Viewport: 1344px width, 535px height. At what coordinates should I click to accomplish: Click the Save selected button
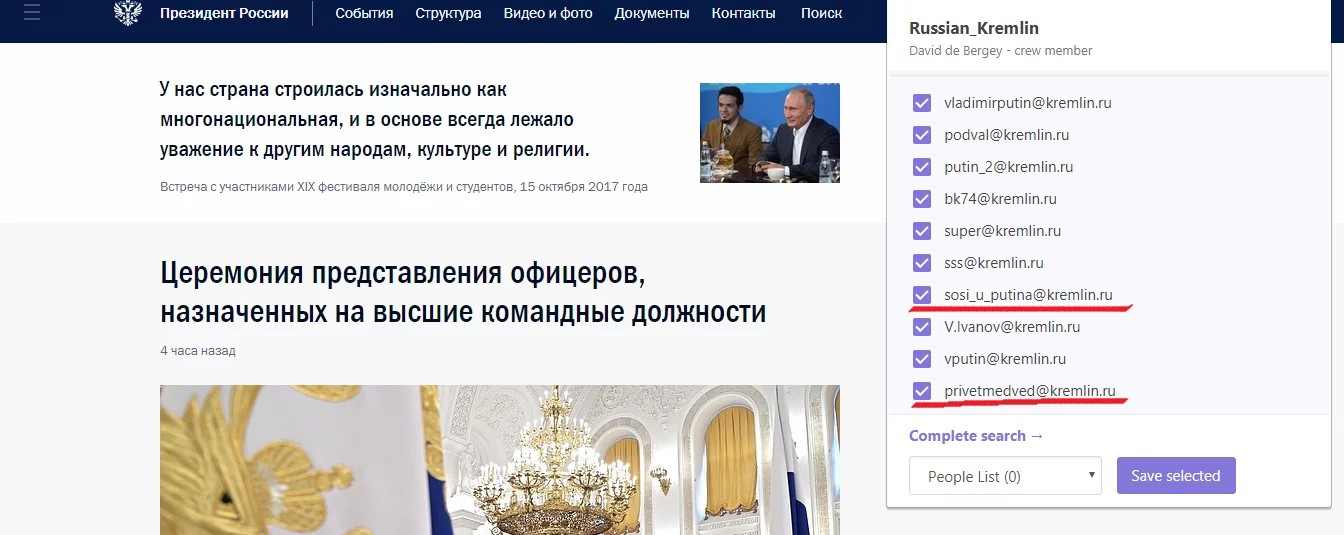[x=1176, y=476]
